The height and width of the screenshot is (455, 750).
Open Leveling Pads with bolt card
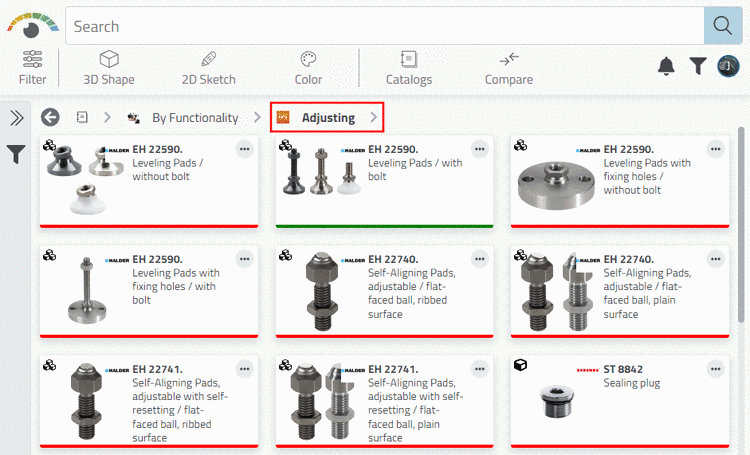(x=385, y=182)
